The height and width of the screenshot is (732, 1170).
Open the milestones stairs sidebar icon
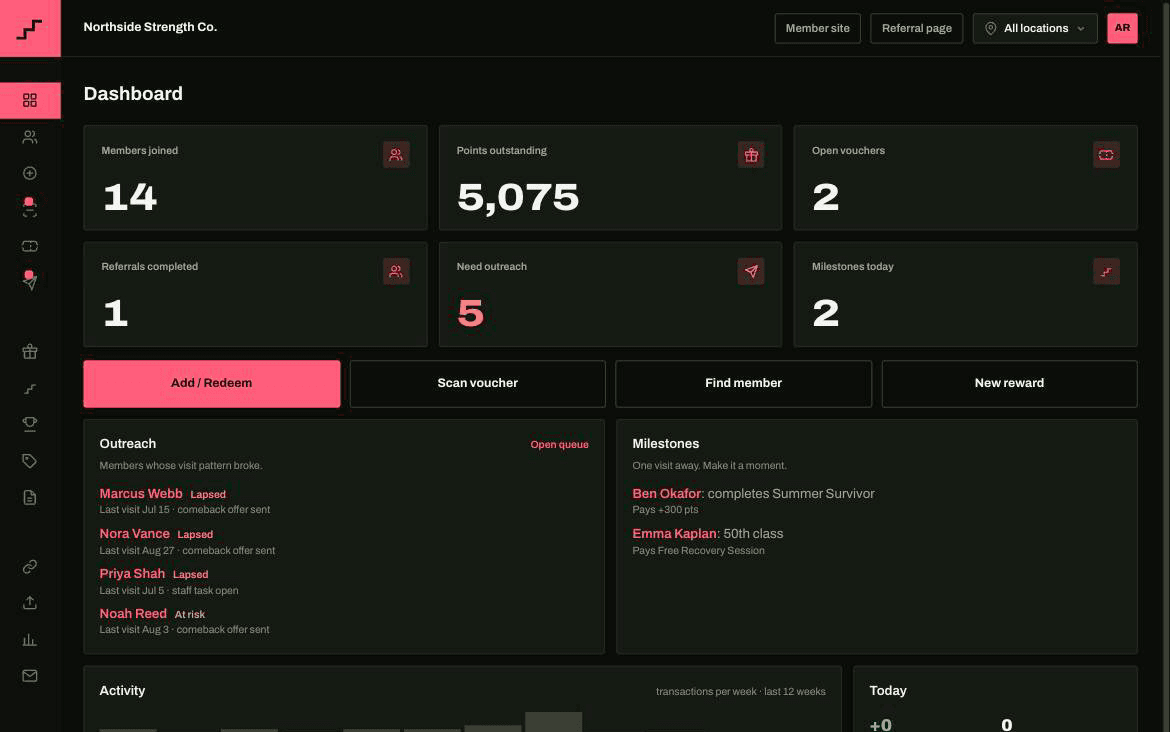(x=30, y=389)
